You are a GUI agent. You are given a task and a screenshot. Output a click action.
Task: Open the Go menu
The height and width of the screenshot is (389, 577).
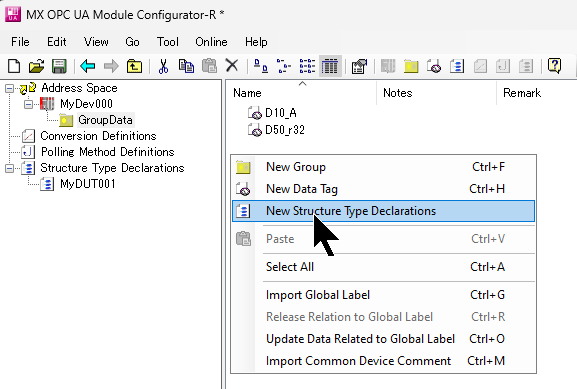click(x=132, y=42)
